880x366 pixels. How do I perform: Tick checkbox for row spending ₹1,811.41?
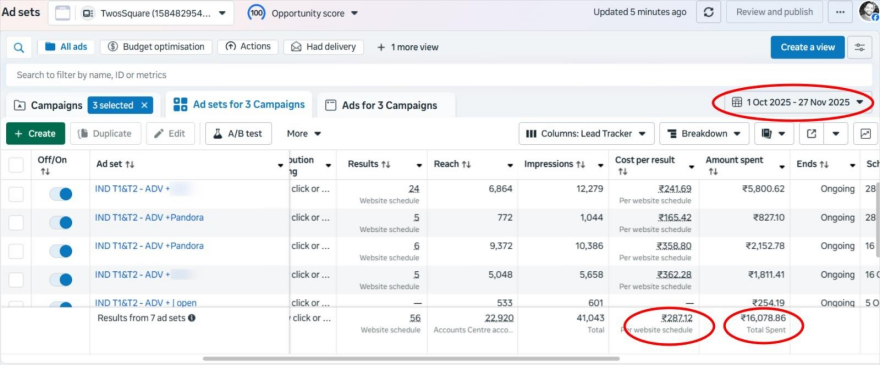(x=16, y=280)
